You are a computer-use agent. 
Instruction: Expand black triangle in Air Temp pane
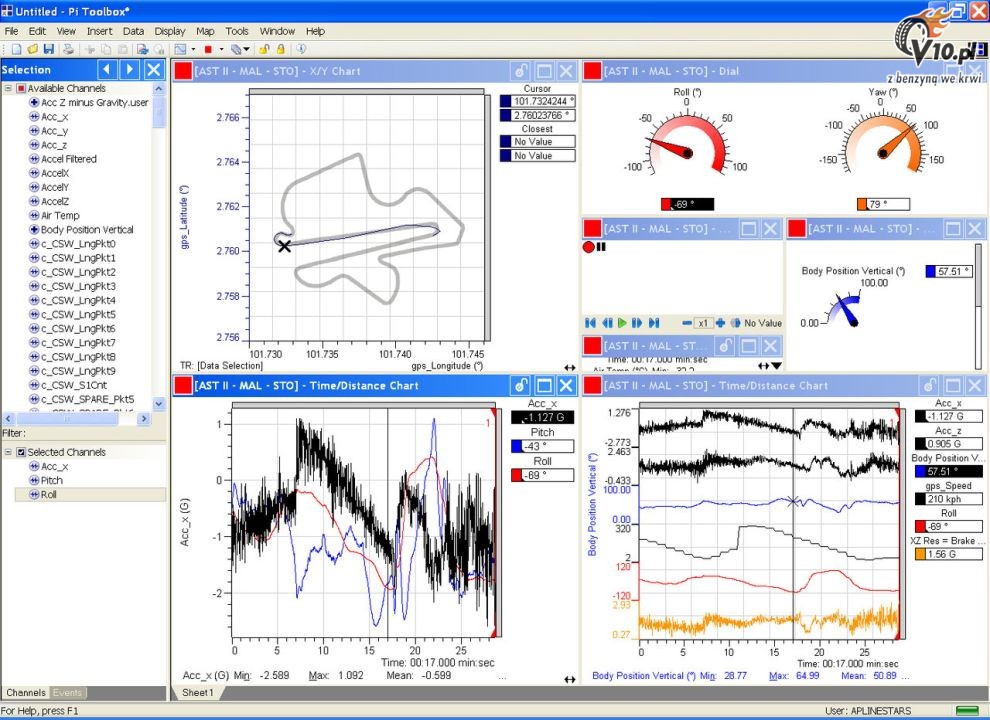(x=777, y=366)
